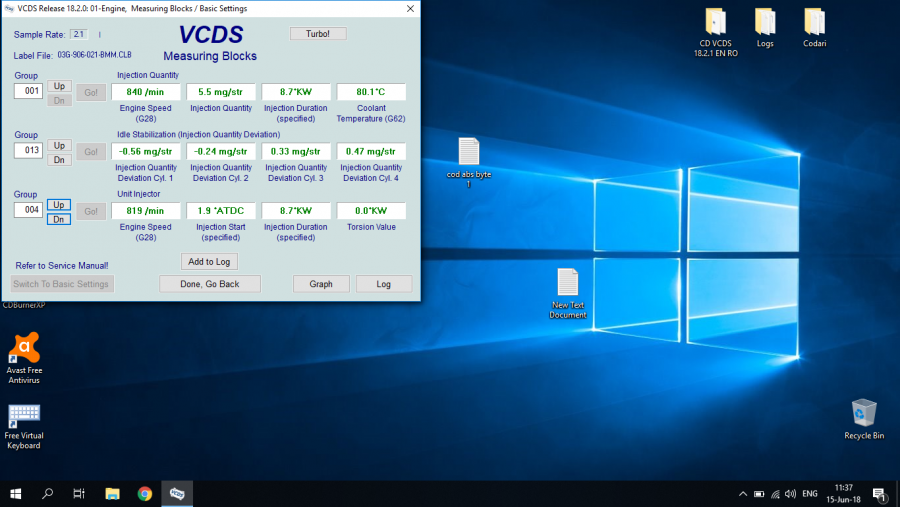Increase group 001 with Up button
Screen dimensions: 900x507
tap(59, 86)
